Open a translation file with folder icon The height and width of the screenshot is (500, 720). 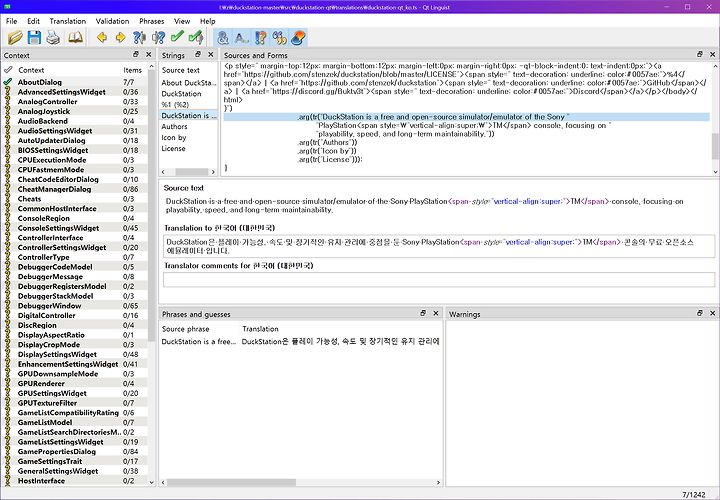[x=15, y=37]
